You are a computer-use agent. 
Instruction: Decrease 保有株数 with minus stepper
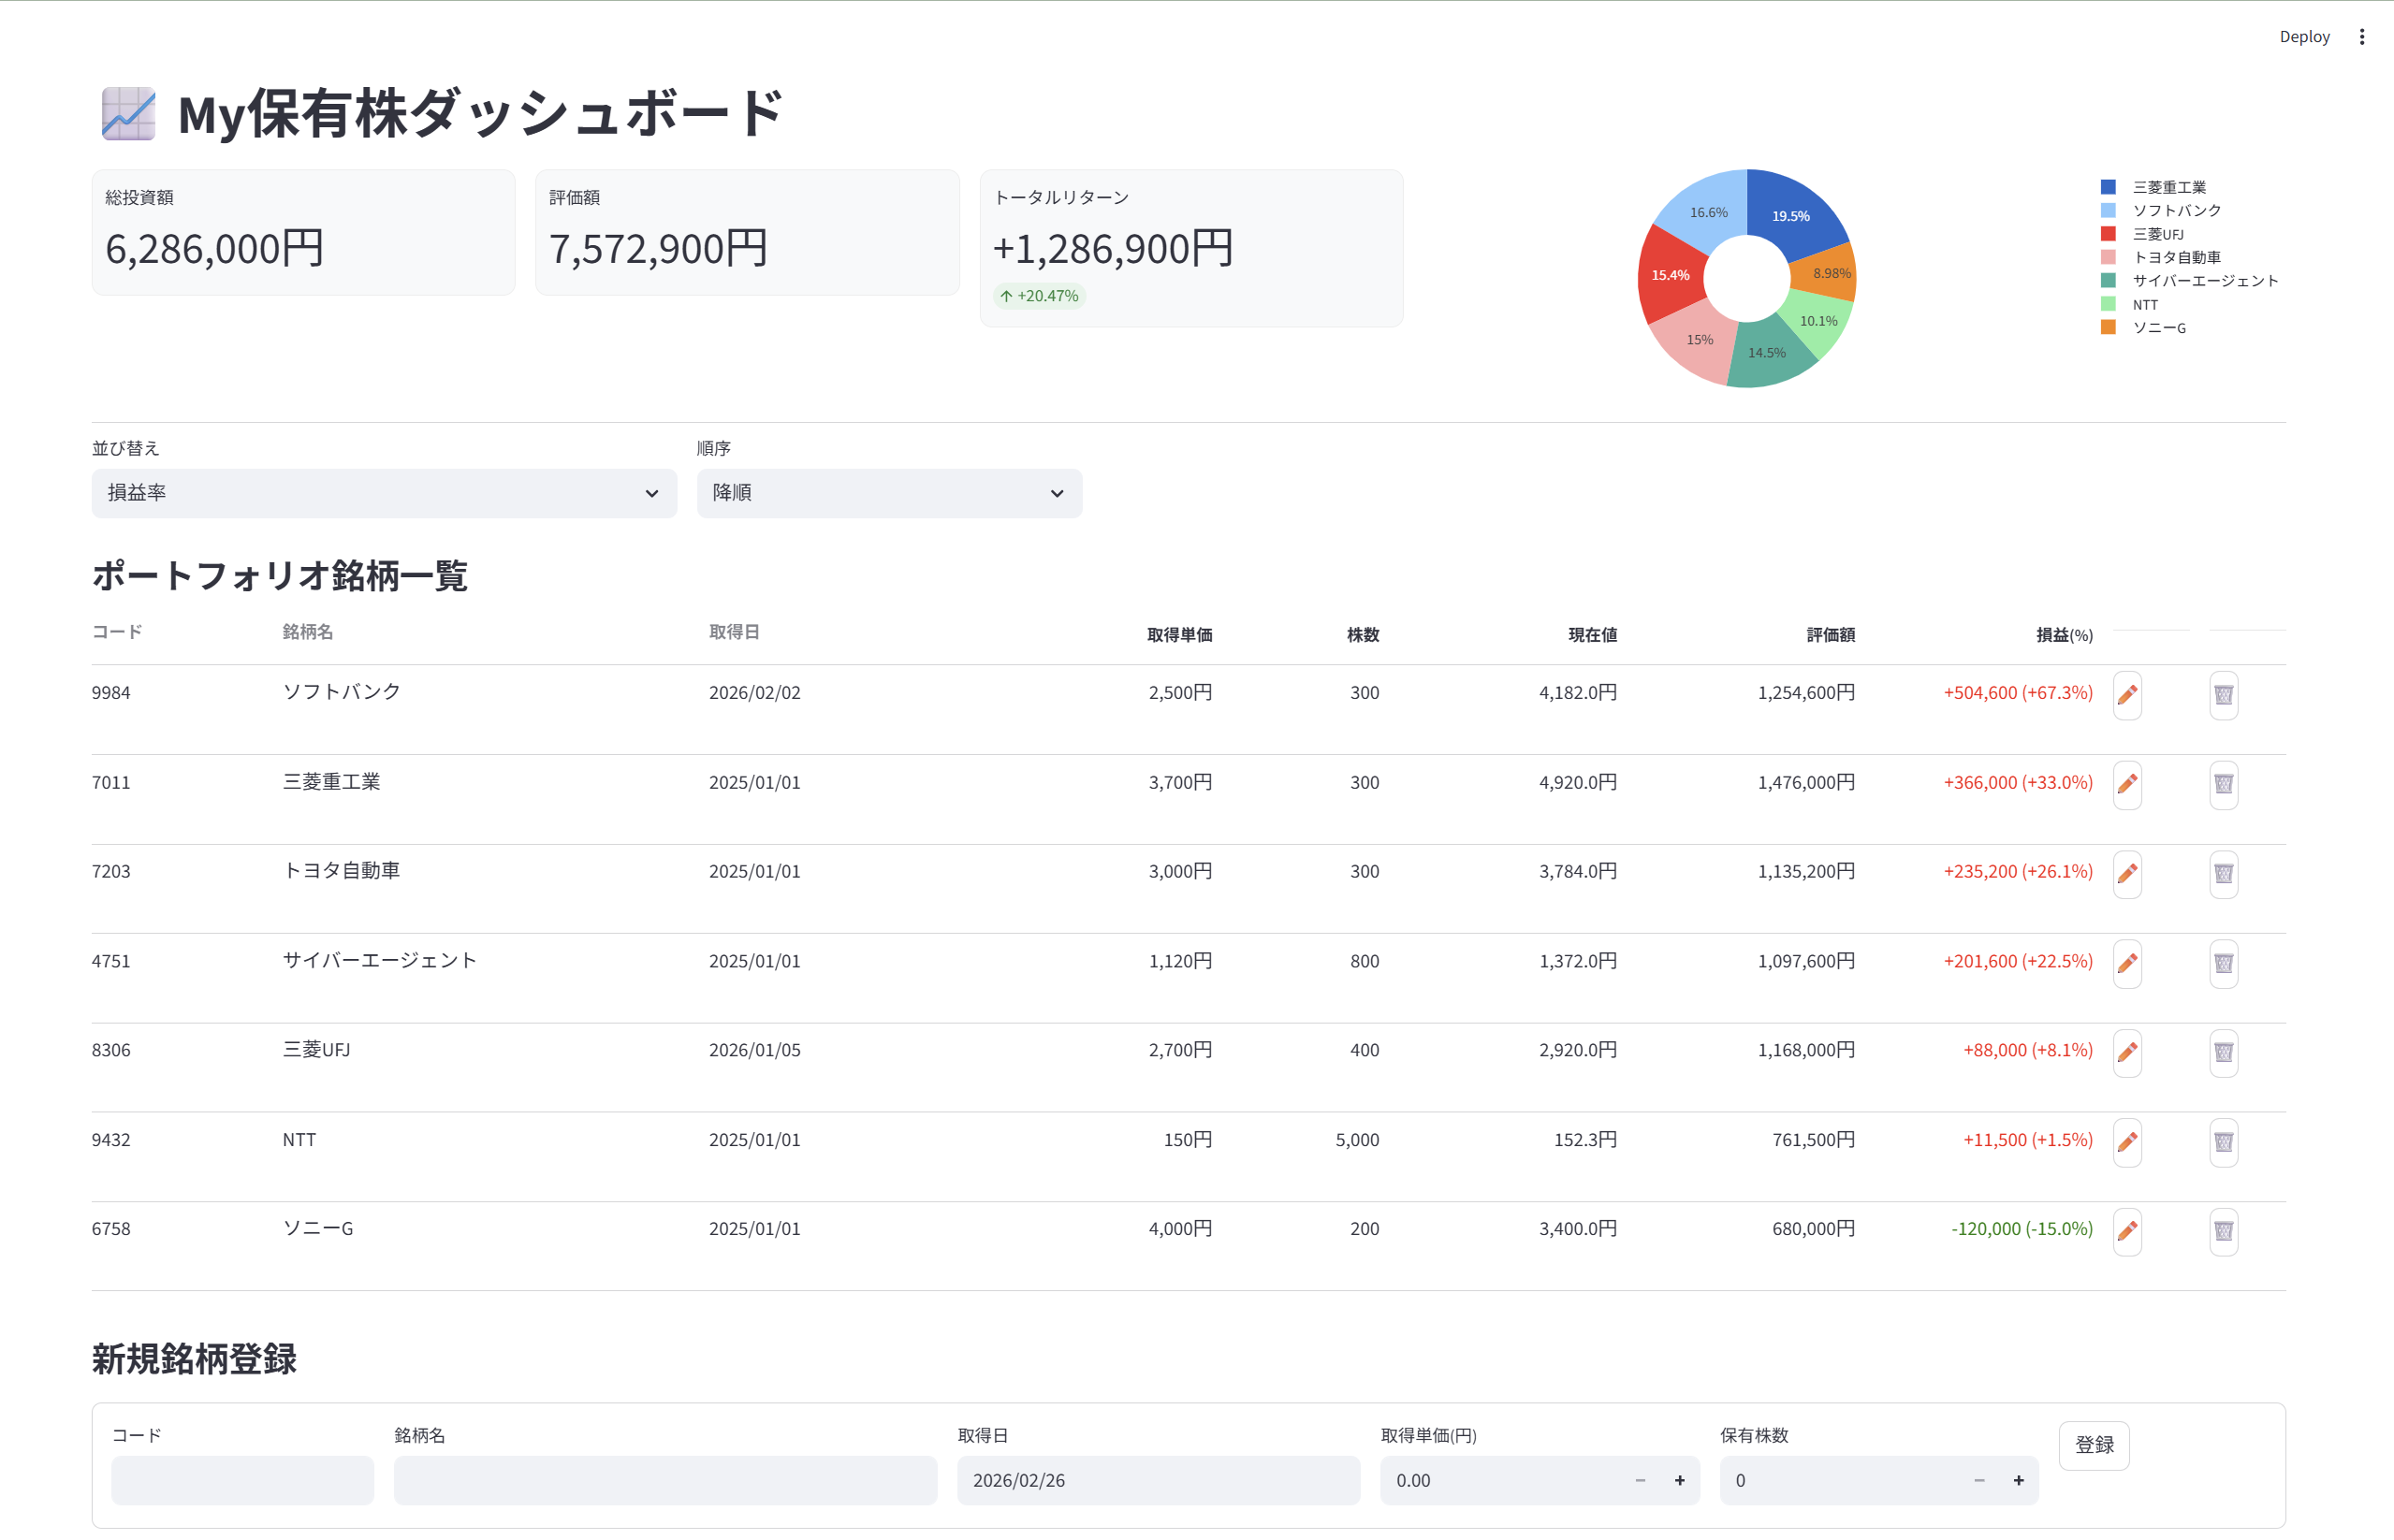1979,1480
